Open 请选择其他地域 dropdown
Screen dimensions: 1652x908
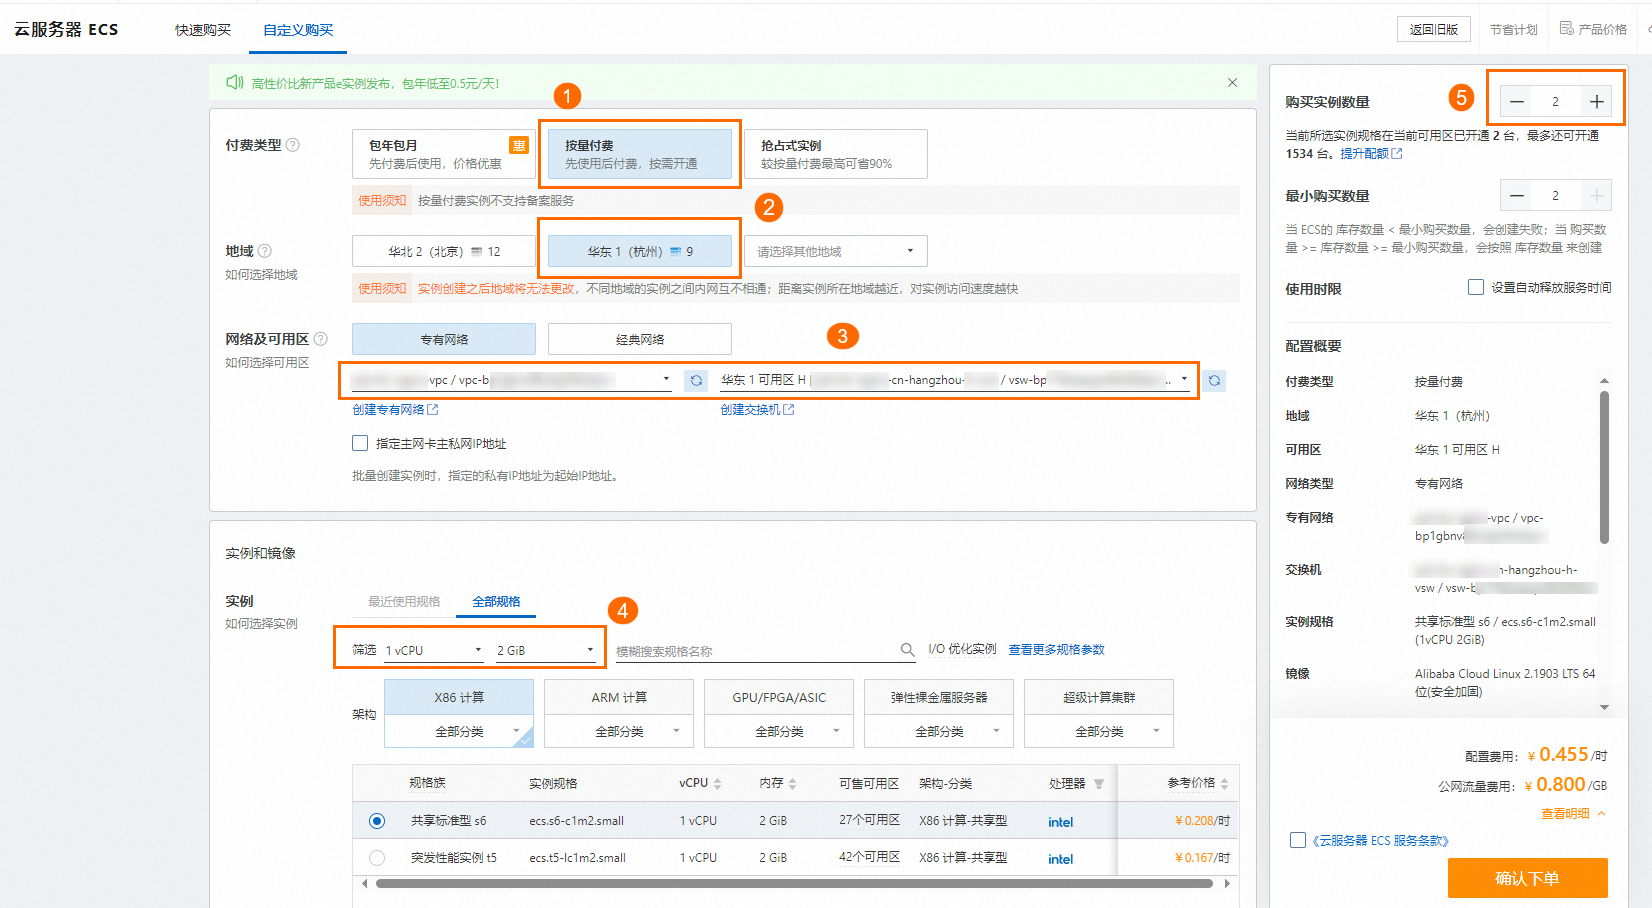pos(836,251)
